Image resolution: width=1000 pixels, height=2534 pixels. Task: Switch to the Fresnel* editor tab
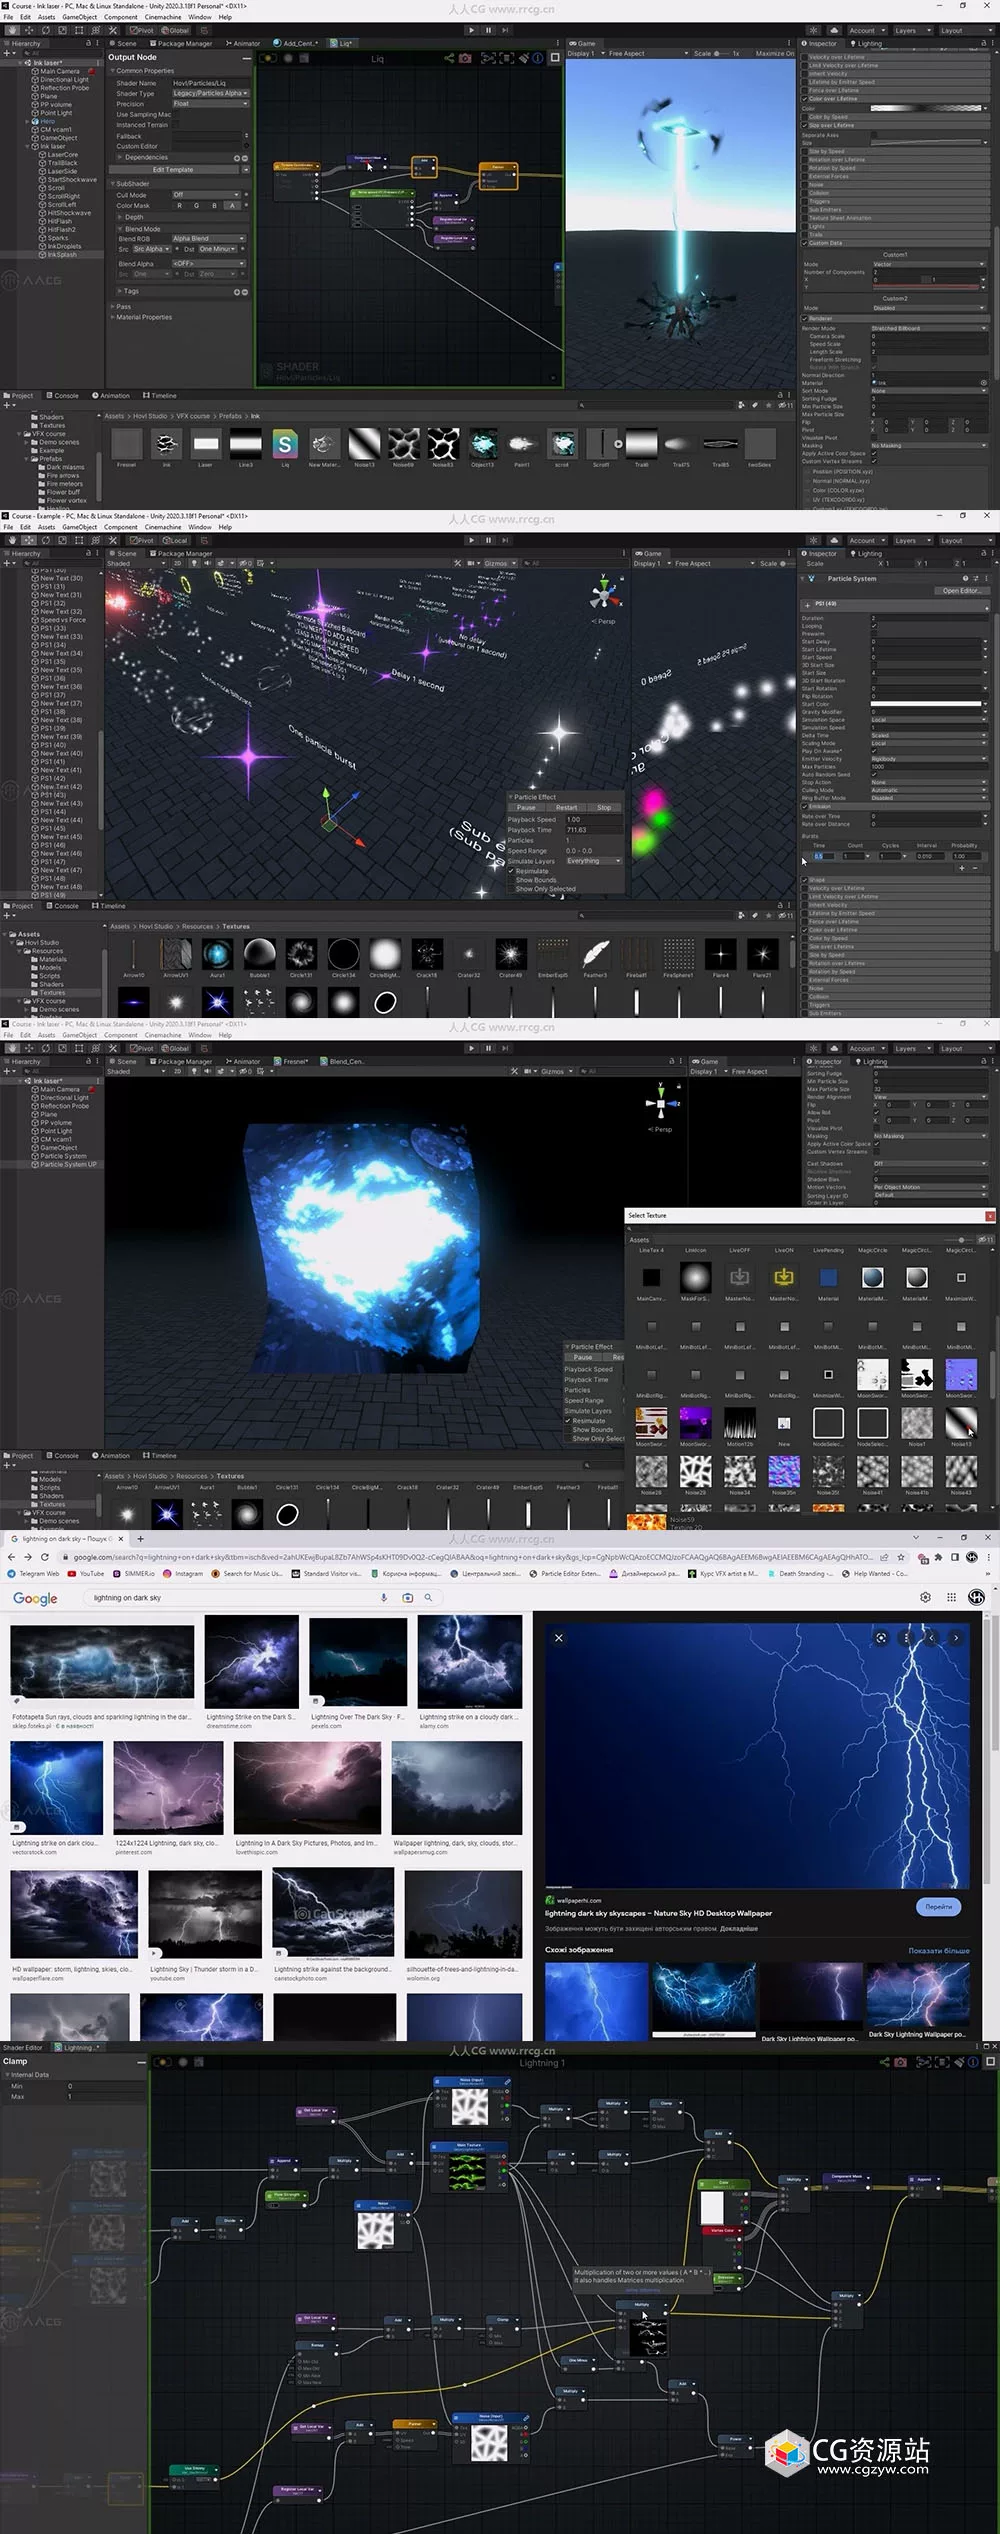pyautogui.click(x=291, y=1061)
